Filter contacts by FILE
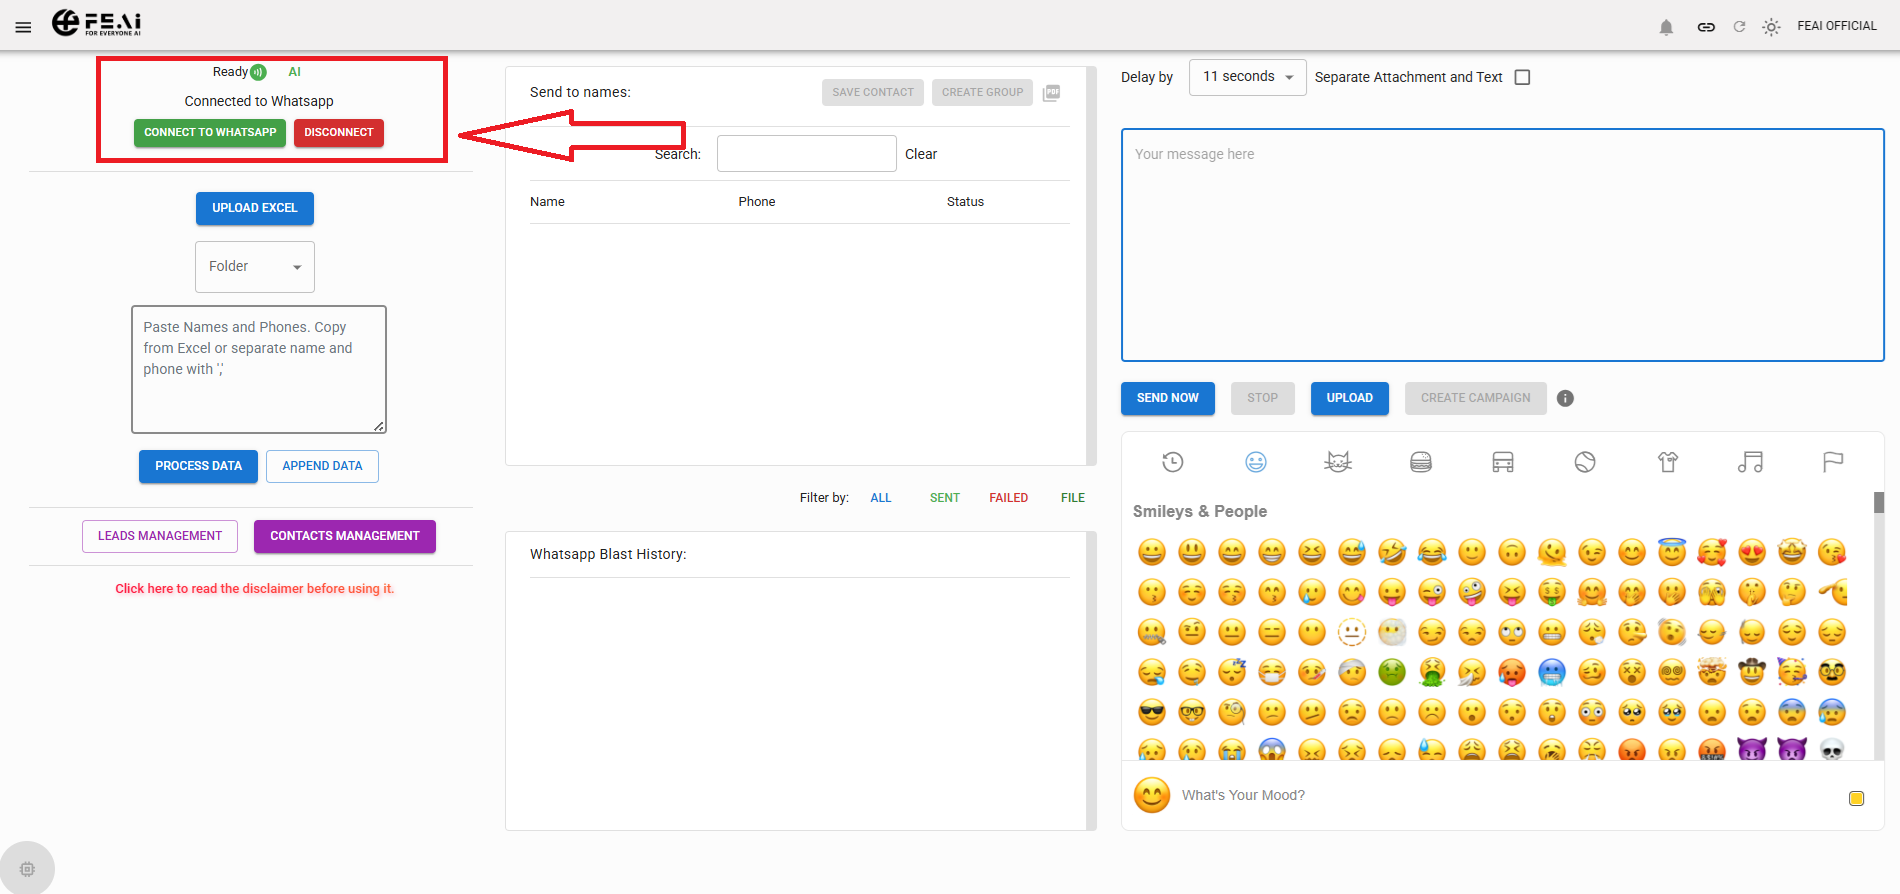Image resolution: width=1900 pixels, height=894 pixels. tap(1073, 498)
